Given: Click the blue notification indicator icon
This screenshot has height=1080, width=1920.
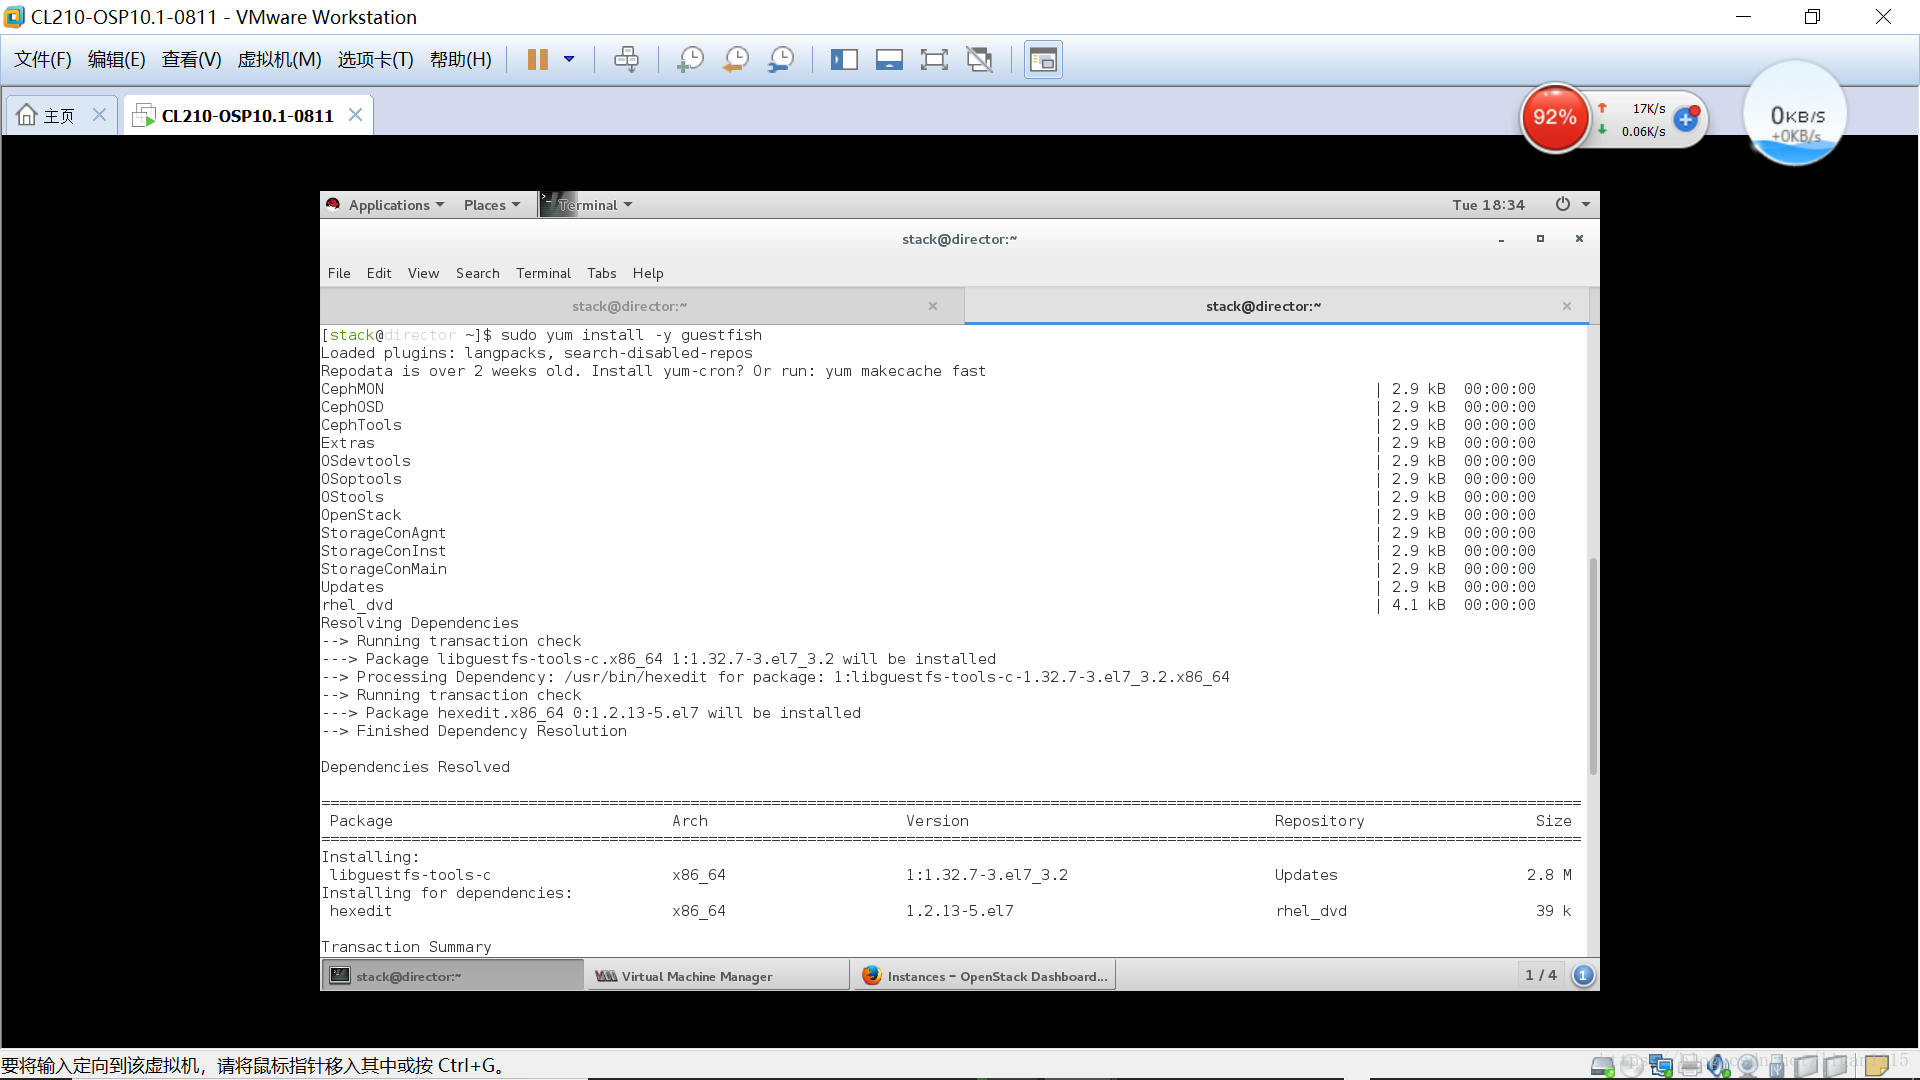Looking at the screenshot, I should [x=1583, y=975].
